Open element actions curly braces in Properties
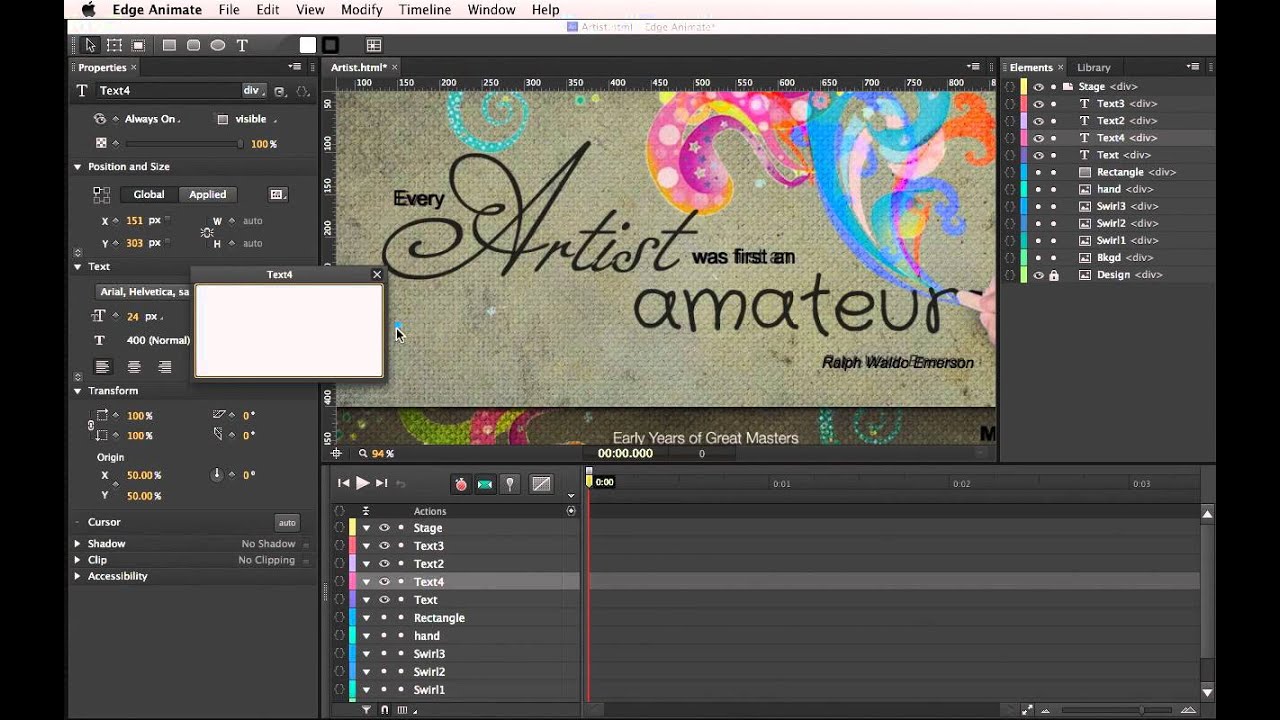 [x=302, y=91]
